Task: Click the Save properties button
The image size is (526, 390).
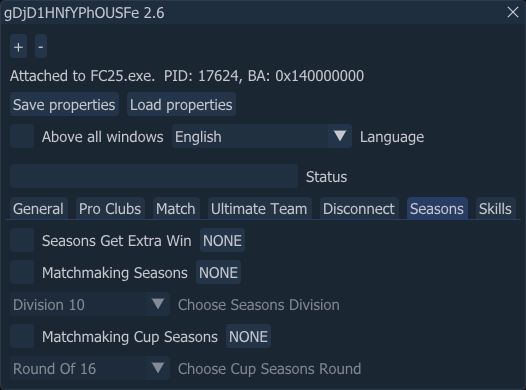Action: 64,104
